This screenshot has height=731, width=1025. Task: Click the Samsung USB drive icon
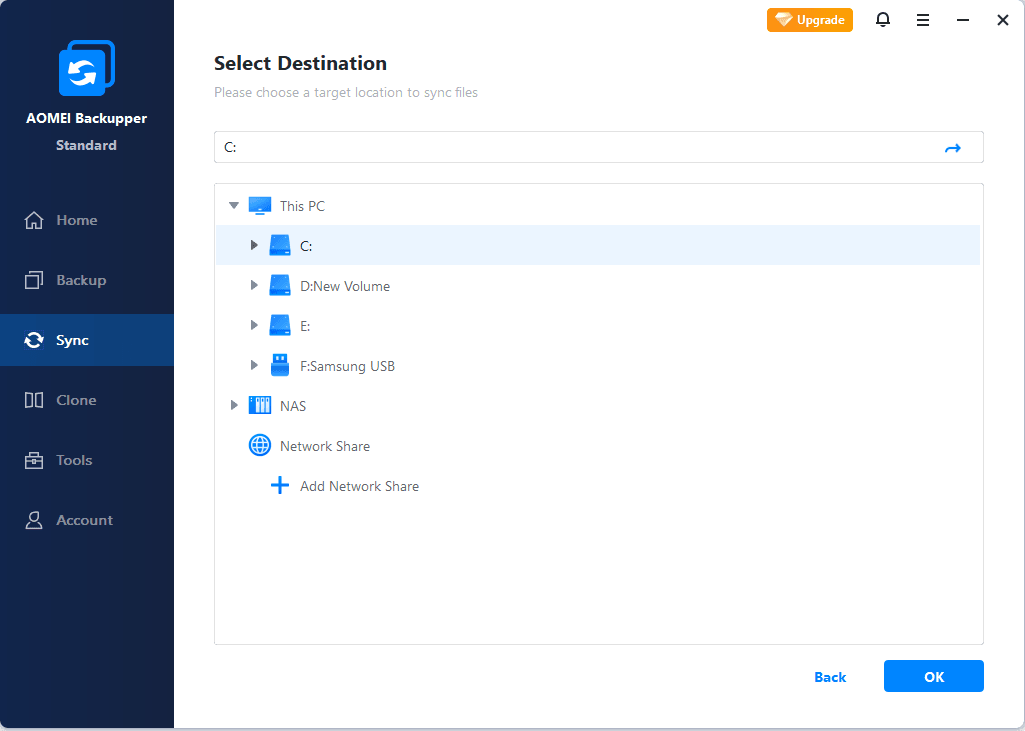pyautogui.click(x=280, y=366)
